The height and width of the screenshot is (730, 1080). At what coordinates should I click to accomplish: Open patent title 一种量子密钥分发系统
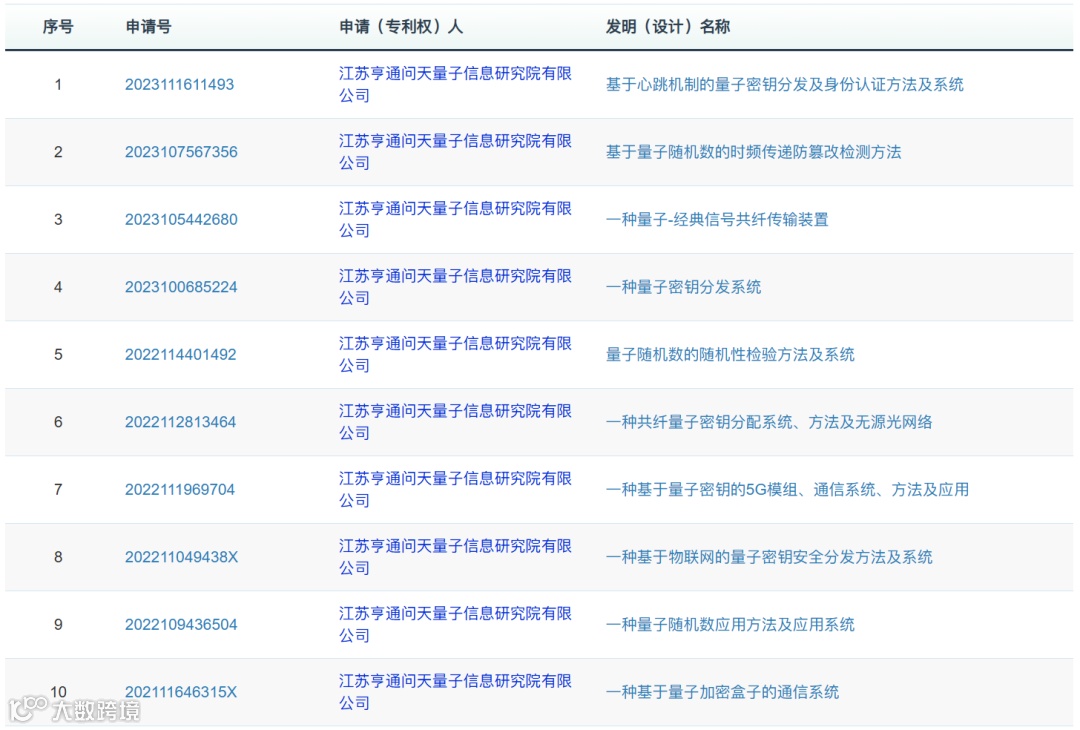683,287
